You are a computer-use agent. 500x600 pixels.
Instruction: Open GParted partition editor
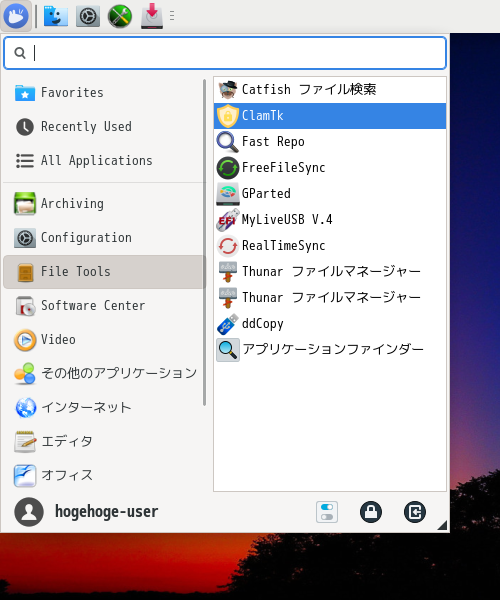[330, 194]
